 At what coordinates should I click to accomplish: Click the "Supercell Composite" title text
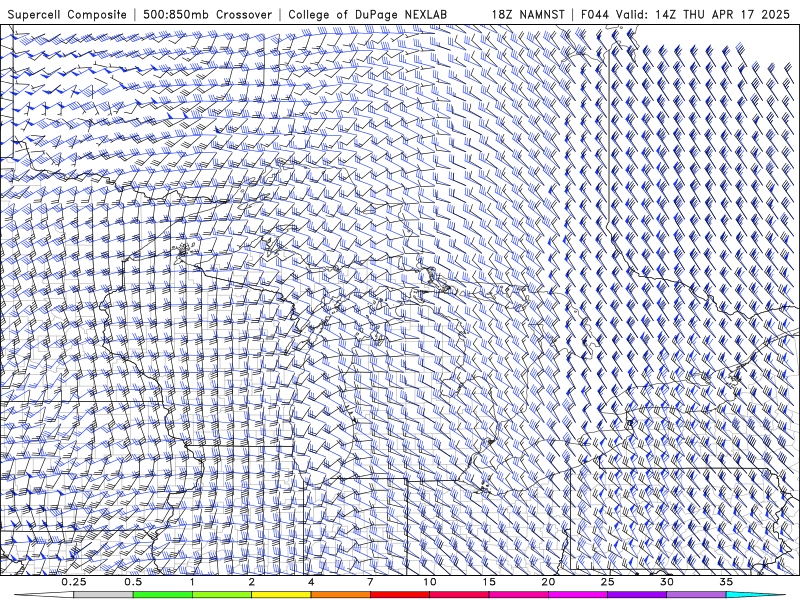point(67,14)
